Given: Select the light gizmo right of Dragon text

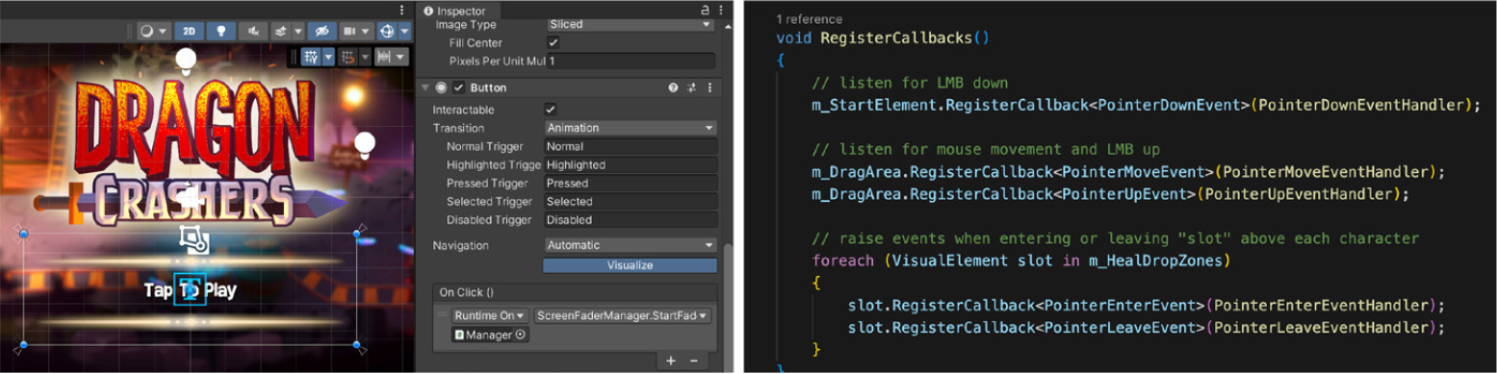Looking at the screenshot, I should pyautogui.click(x=365, y=146).
